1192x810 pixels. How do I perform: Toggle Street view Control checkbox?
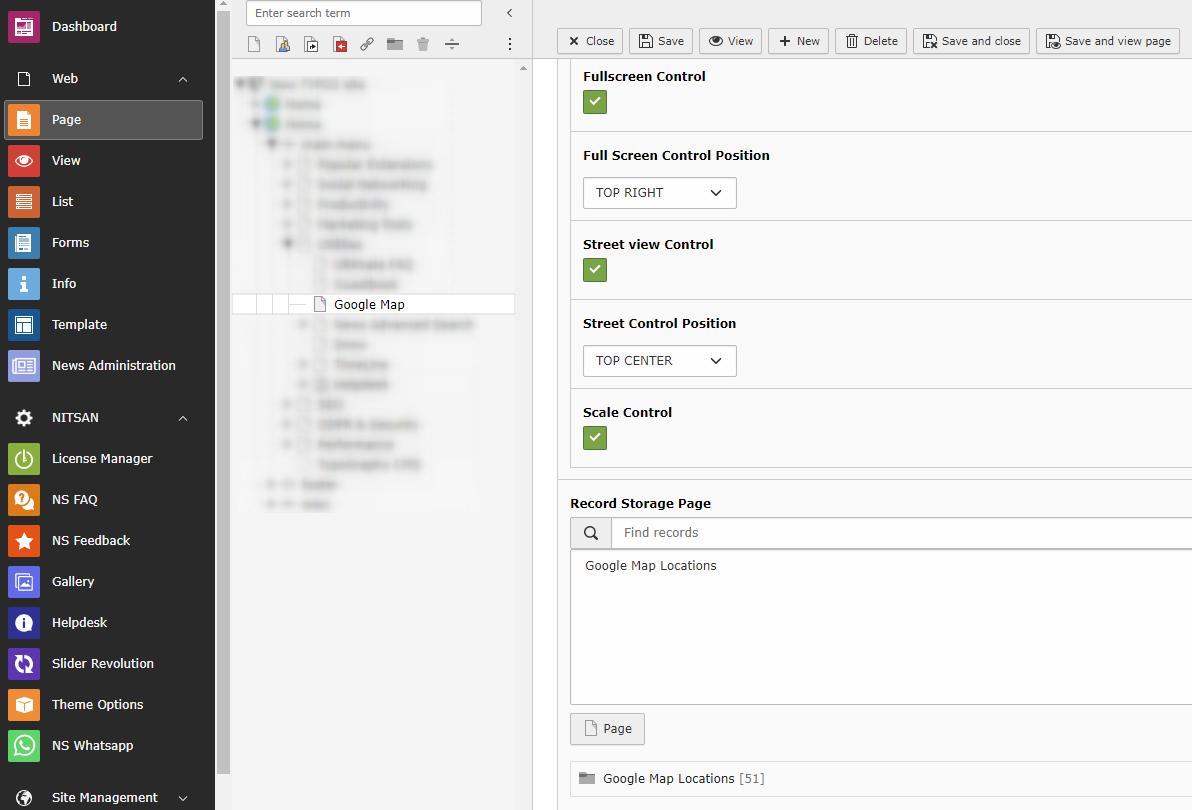coord(594,270)
